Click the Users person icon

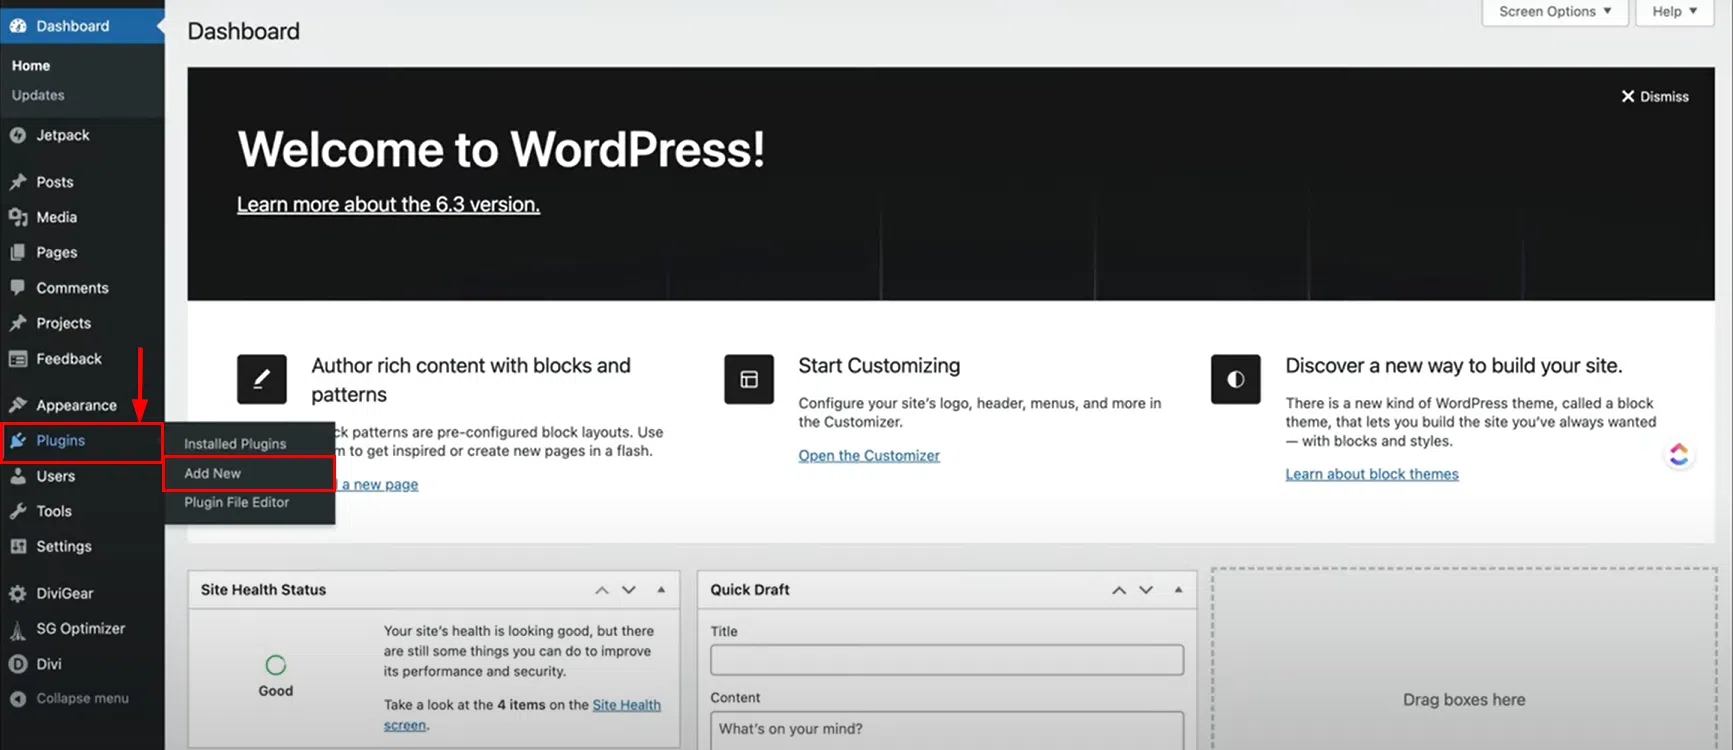[18, 476]
